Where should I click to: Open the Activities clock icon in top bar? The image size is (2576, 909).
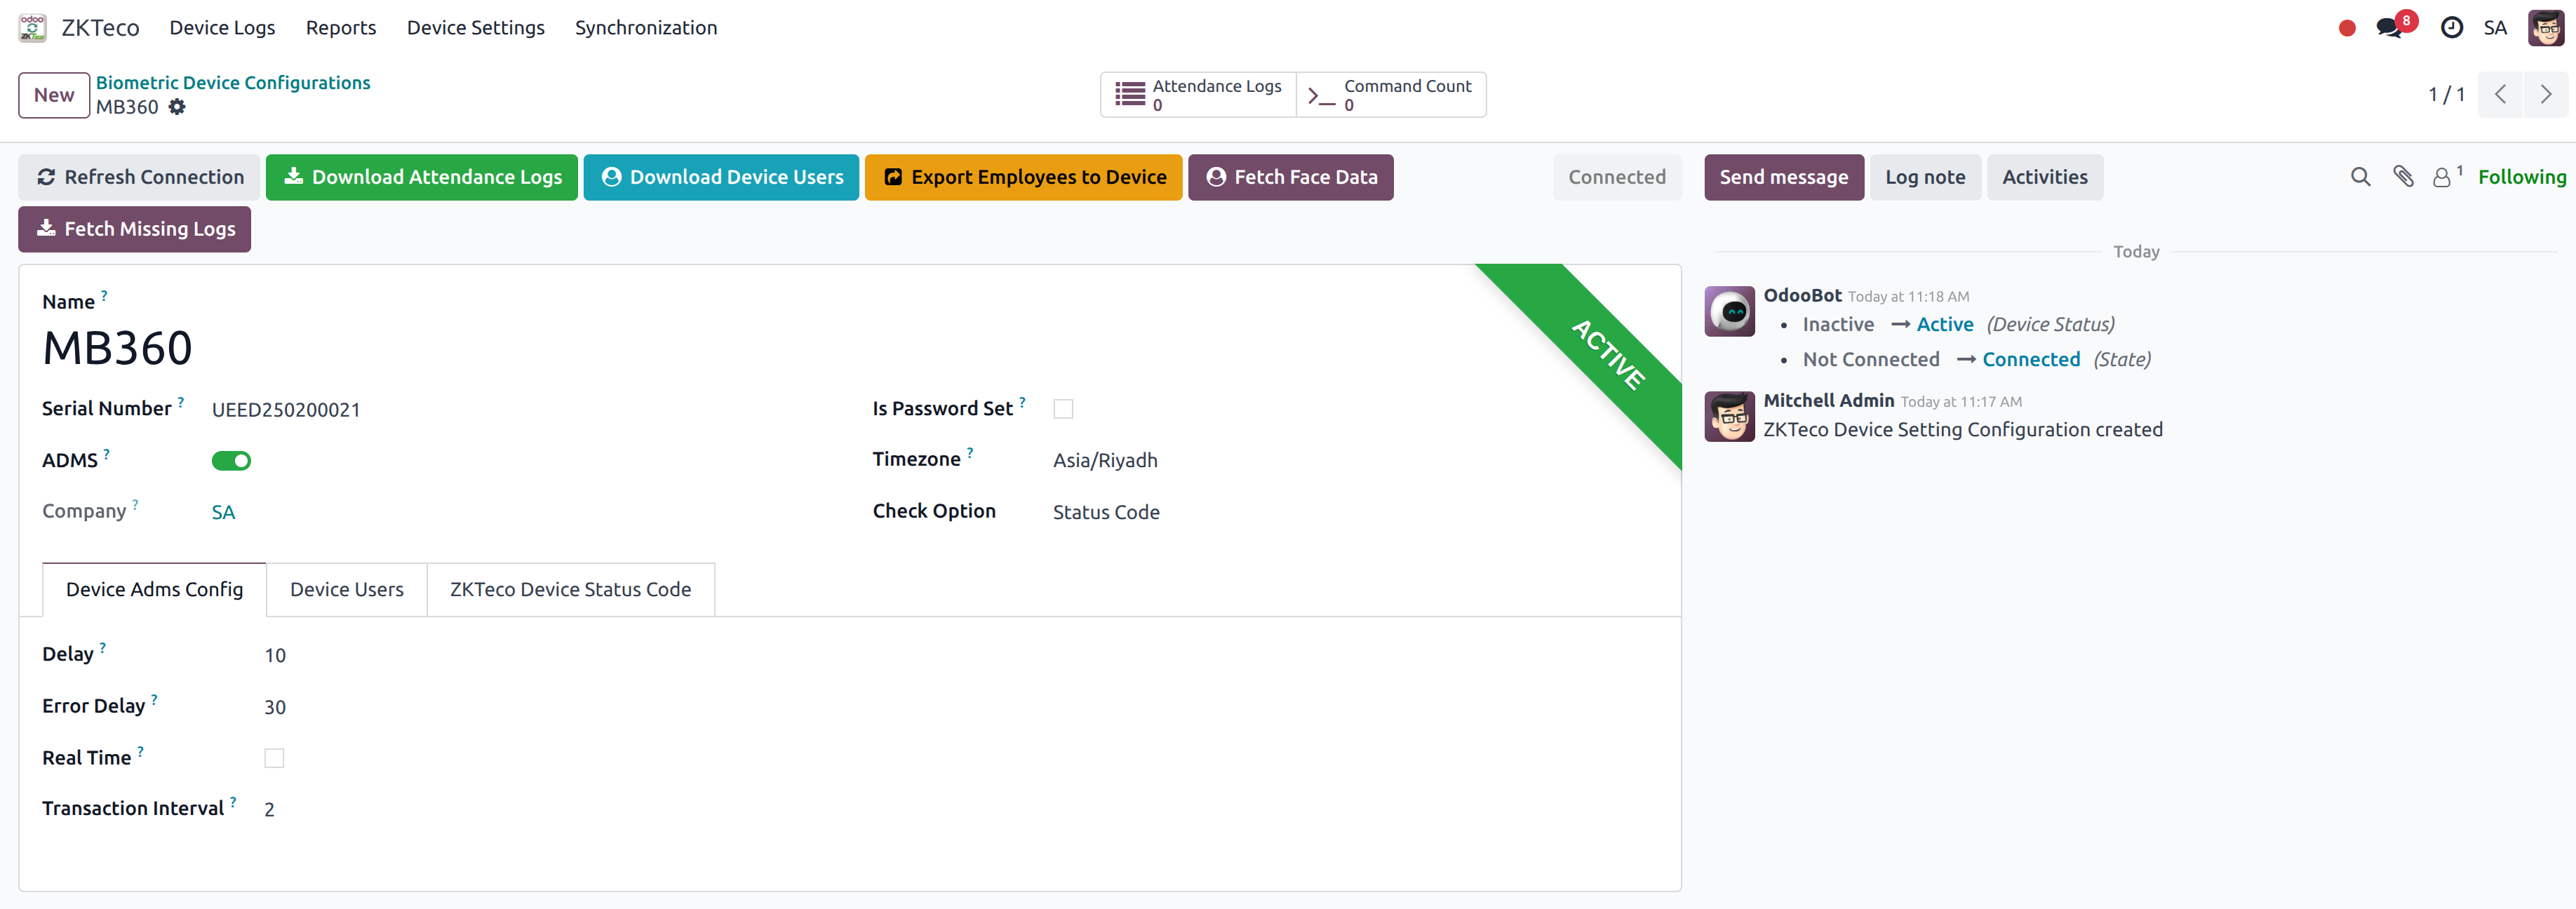click(x=2451, y=27)
